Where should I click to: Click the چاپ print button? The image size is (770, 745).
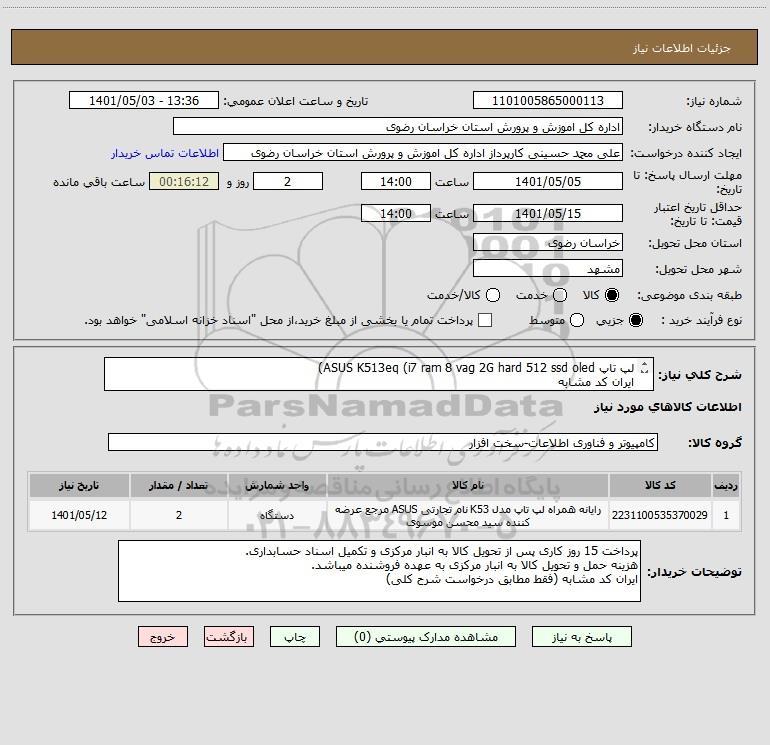(x=295, y=637)
